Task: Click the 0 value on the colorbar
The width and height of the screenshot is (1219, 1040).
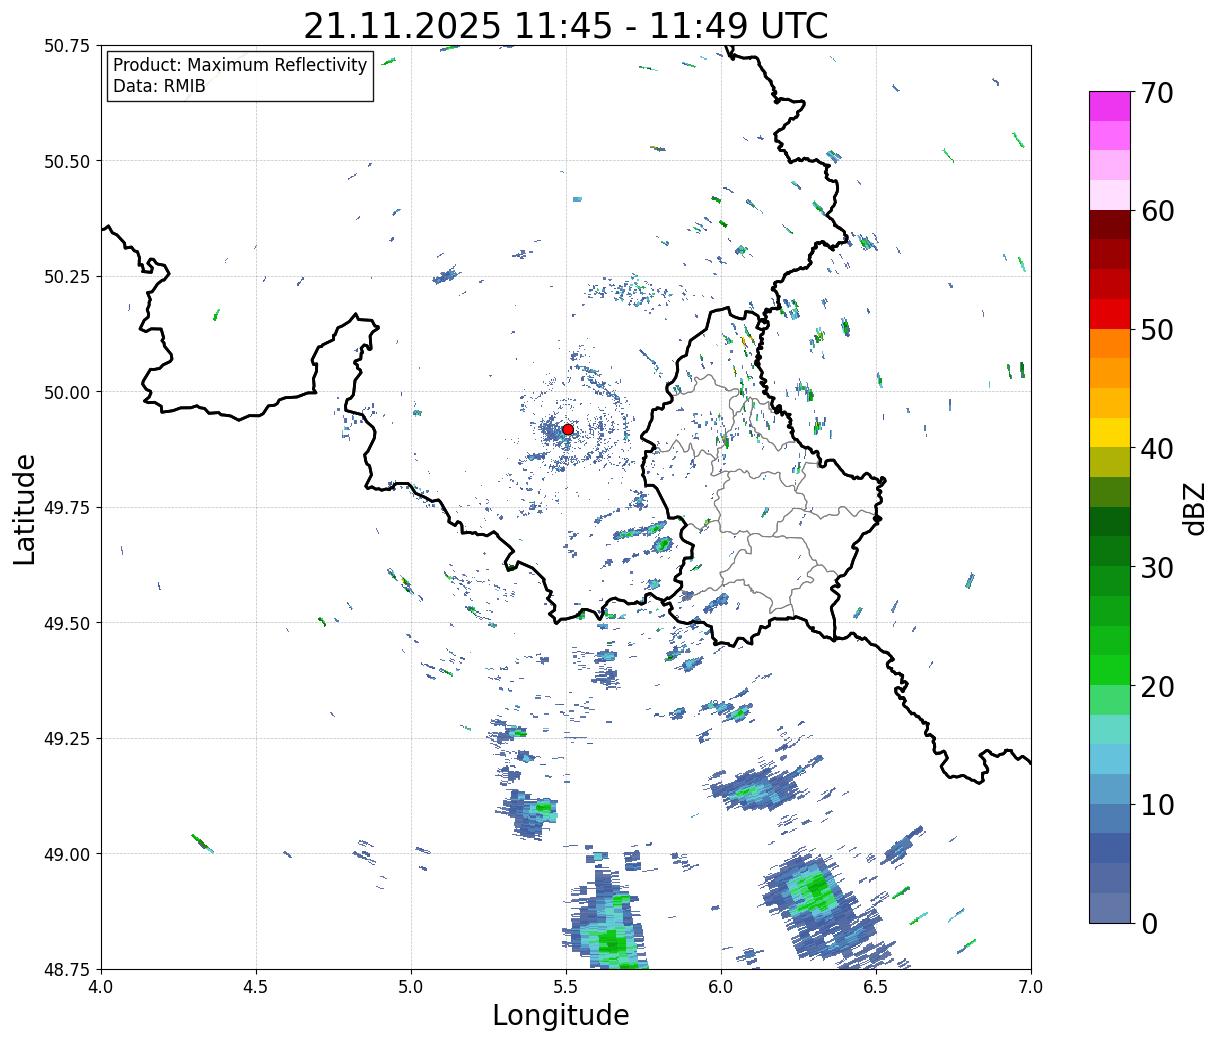Action: (1149, 924)
